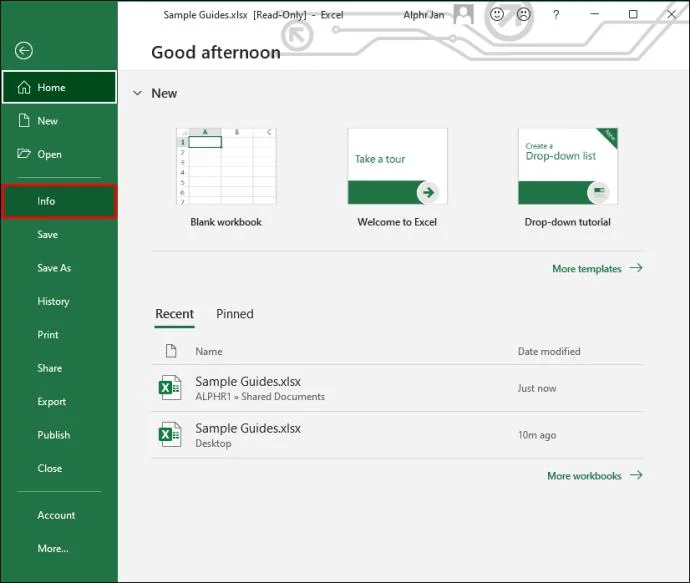Switch to the Recent tab

coord(174,314)
